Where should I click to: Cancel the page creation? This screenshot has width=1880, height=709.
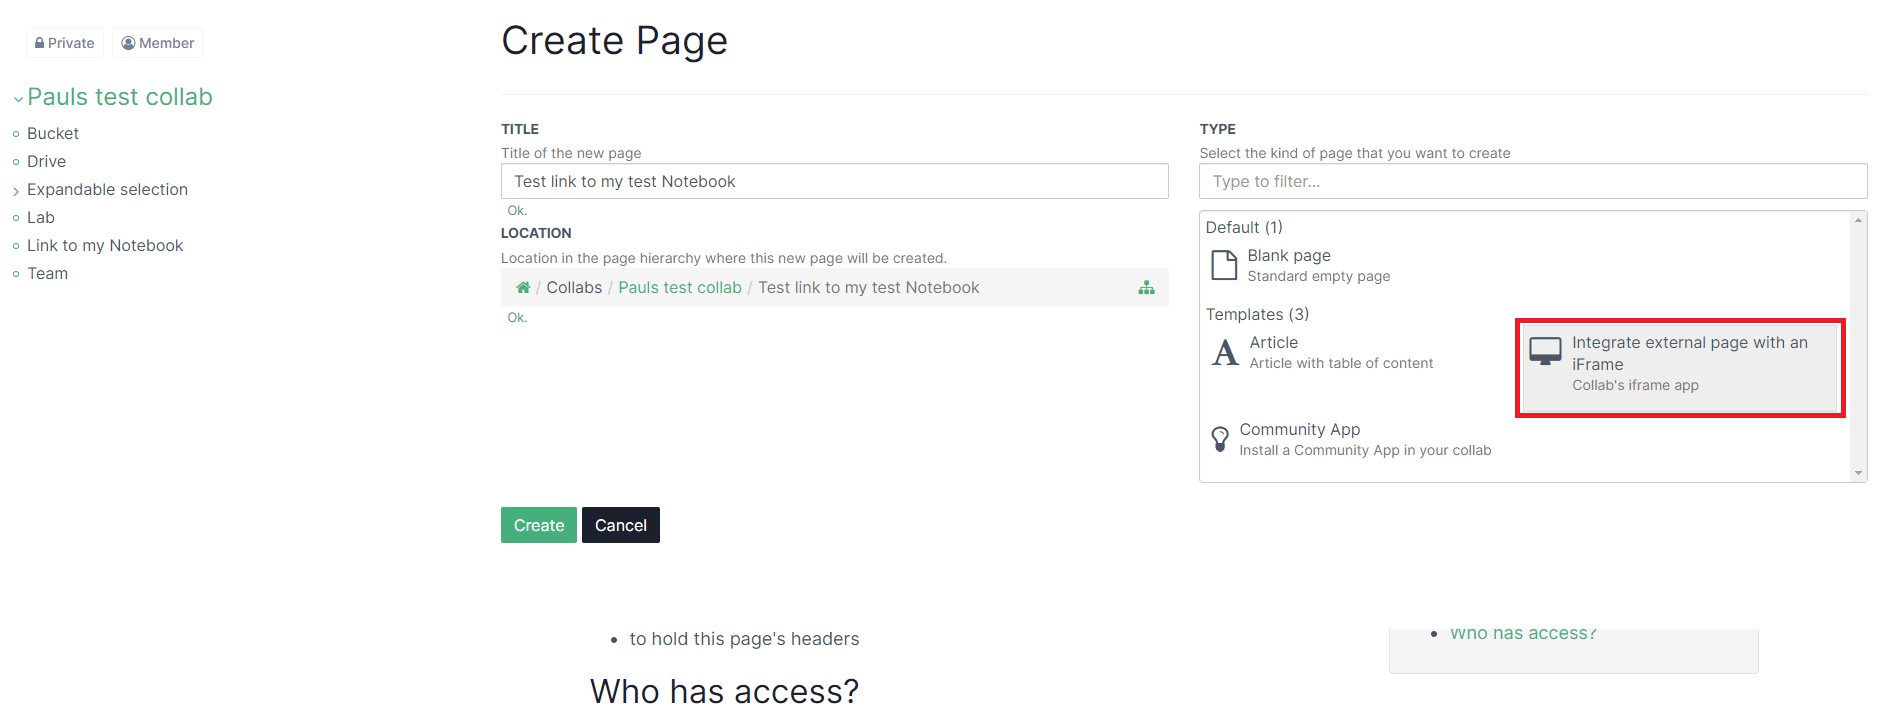point(620,525)
